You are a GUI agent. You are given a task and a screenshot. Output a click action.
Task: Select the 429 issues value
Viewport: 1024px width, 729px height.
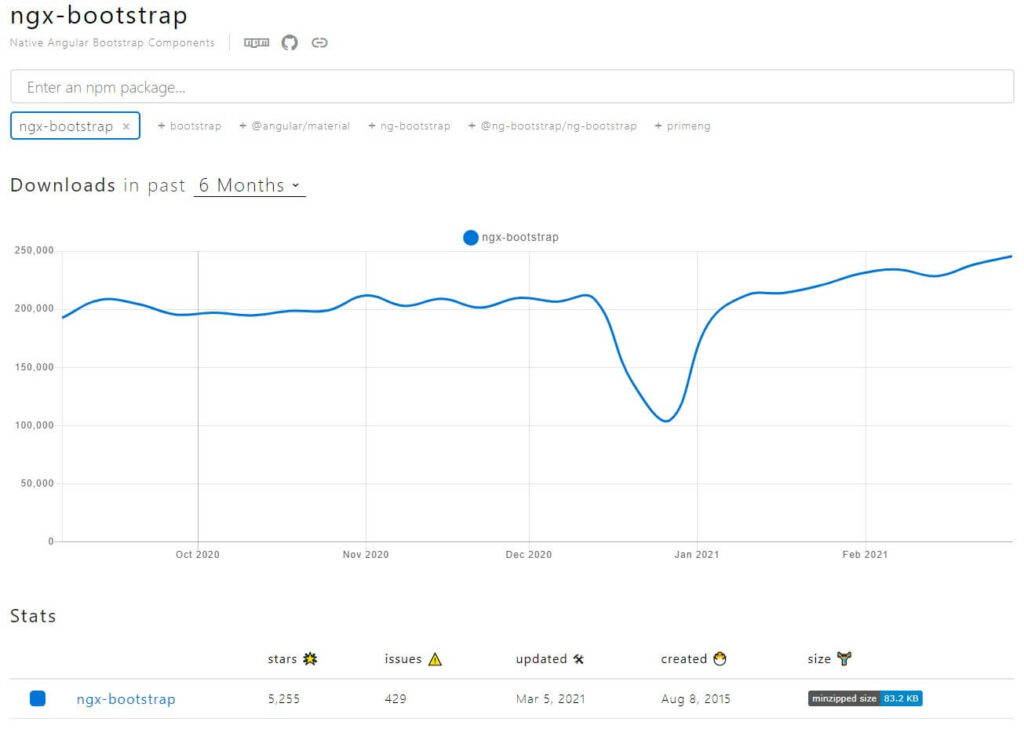click(395, 699)
